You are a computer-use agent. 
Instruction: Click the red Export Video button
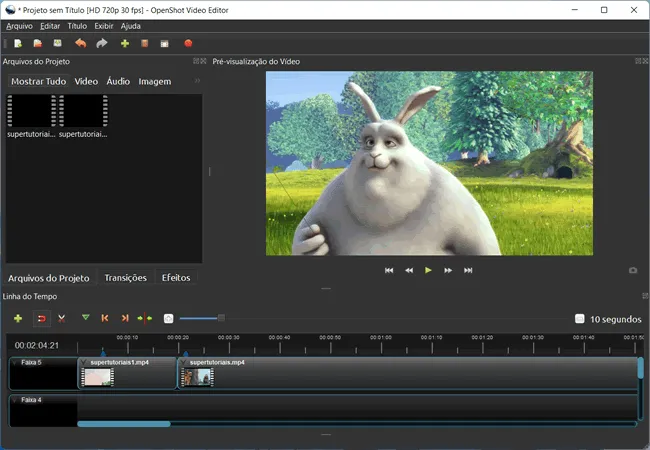[x=188, y=43]
